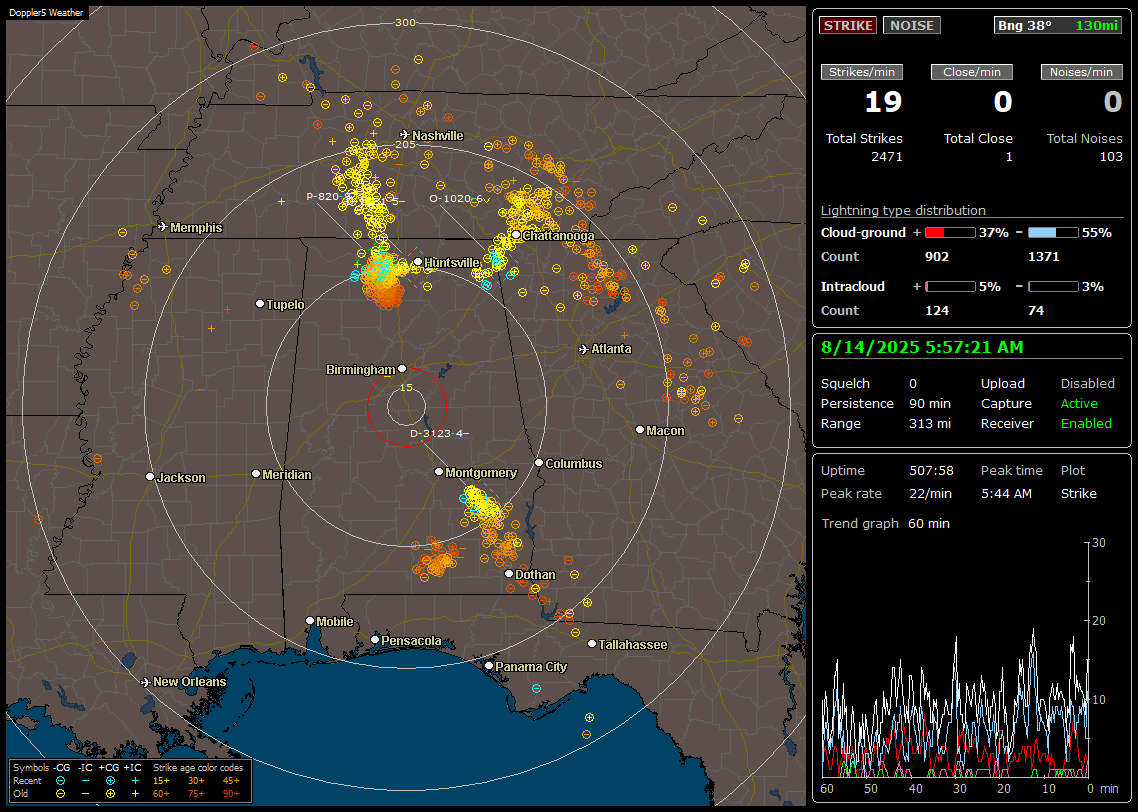Click the Total Strikes count 2471
This screenshot has height=812, width=1138.
tap(887, 157)
